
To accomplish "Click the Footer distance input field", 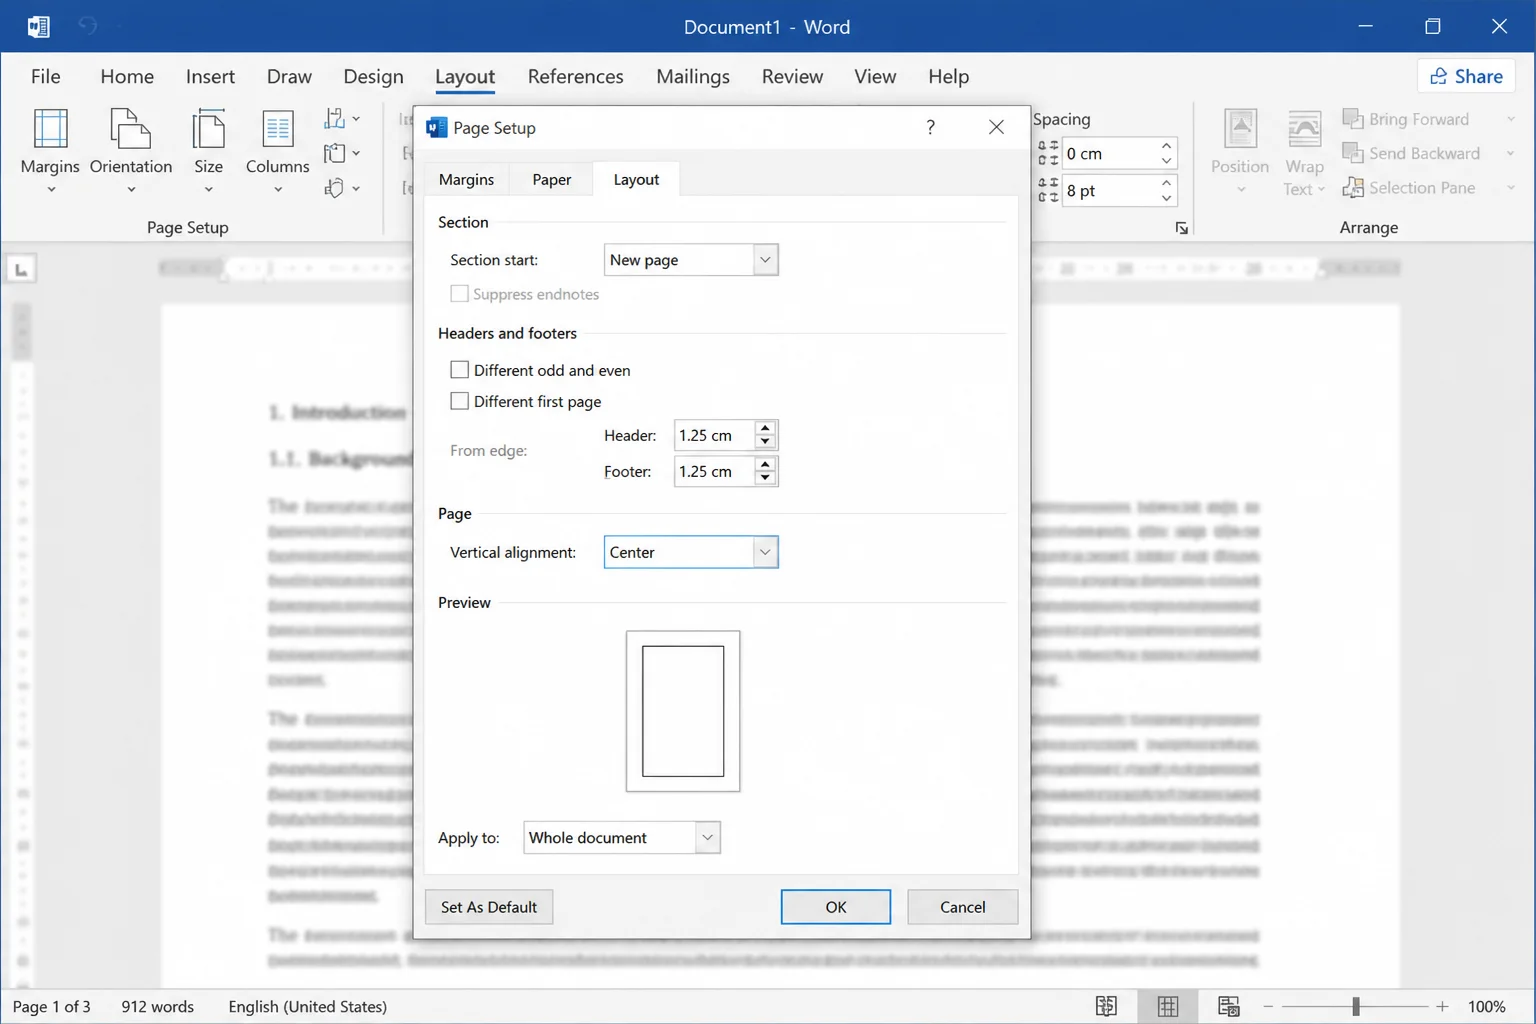I will 714,471.
